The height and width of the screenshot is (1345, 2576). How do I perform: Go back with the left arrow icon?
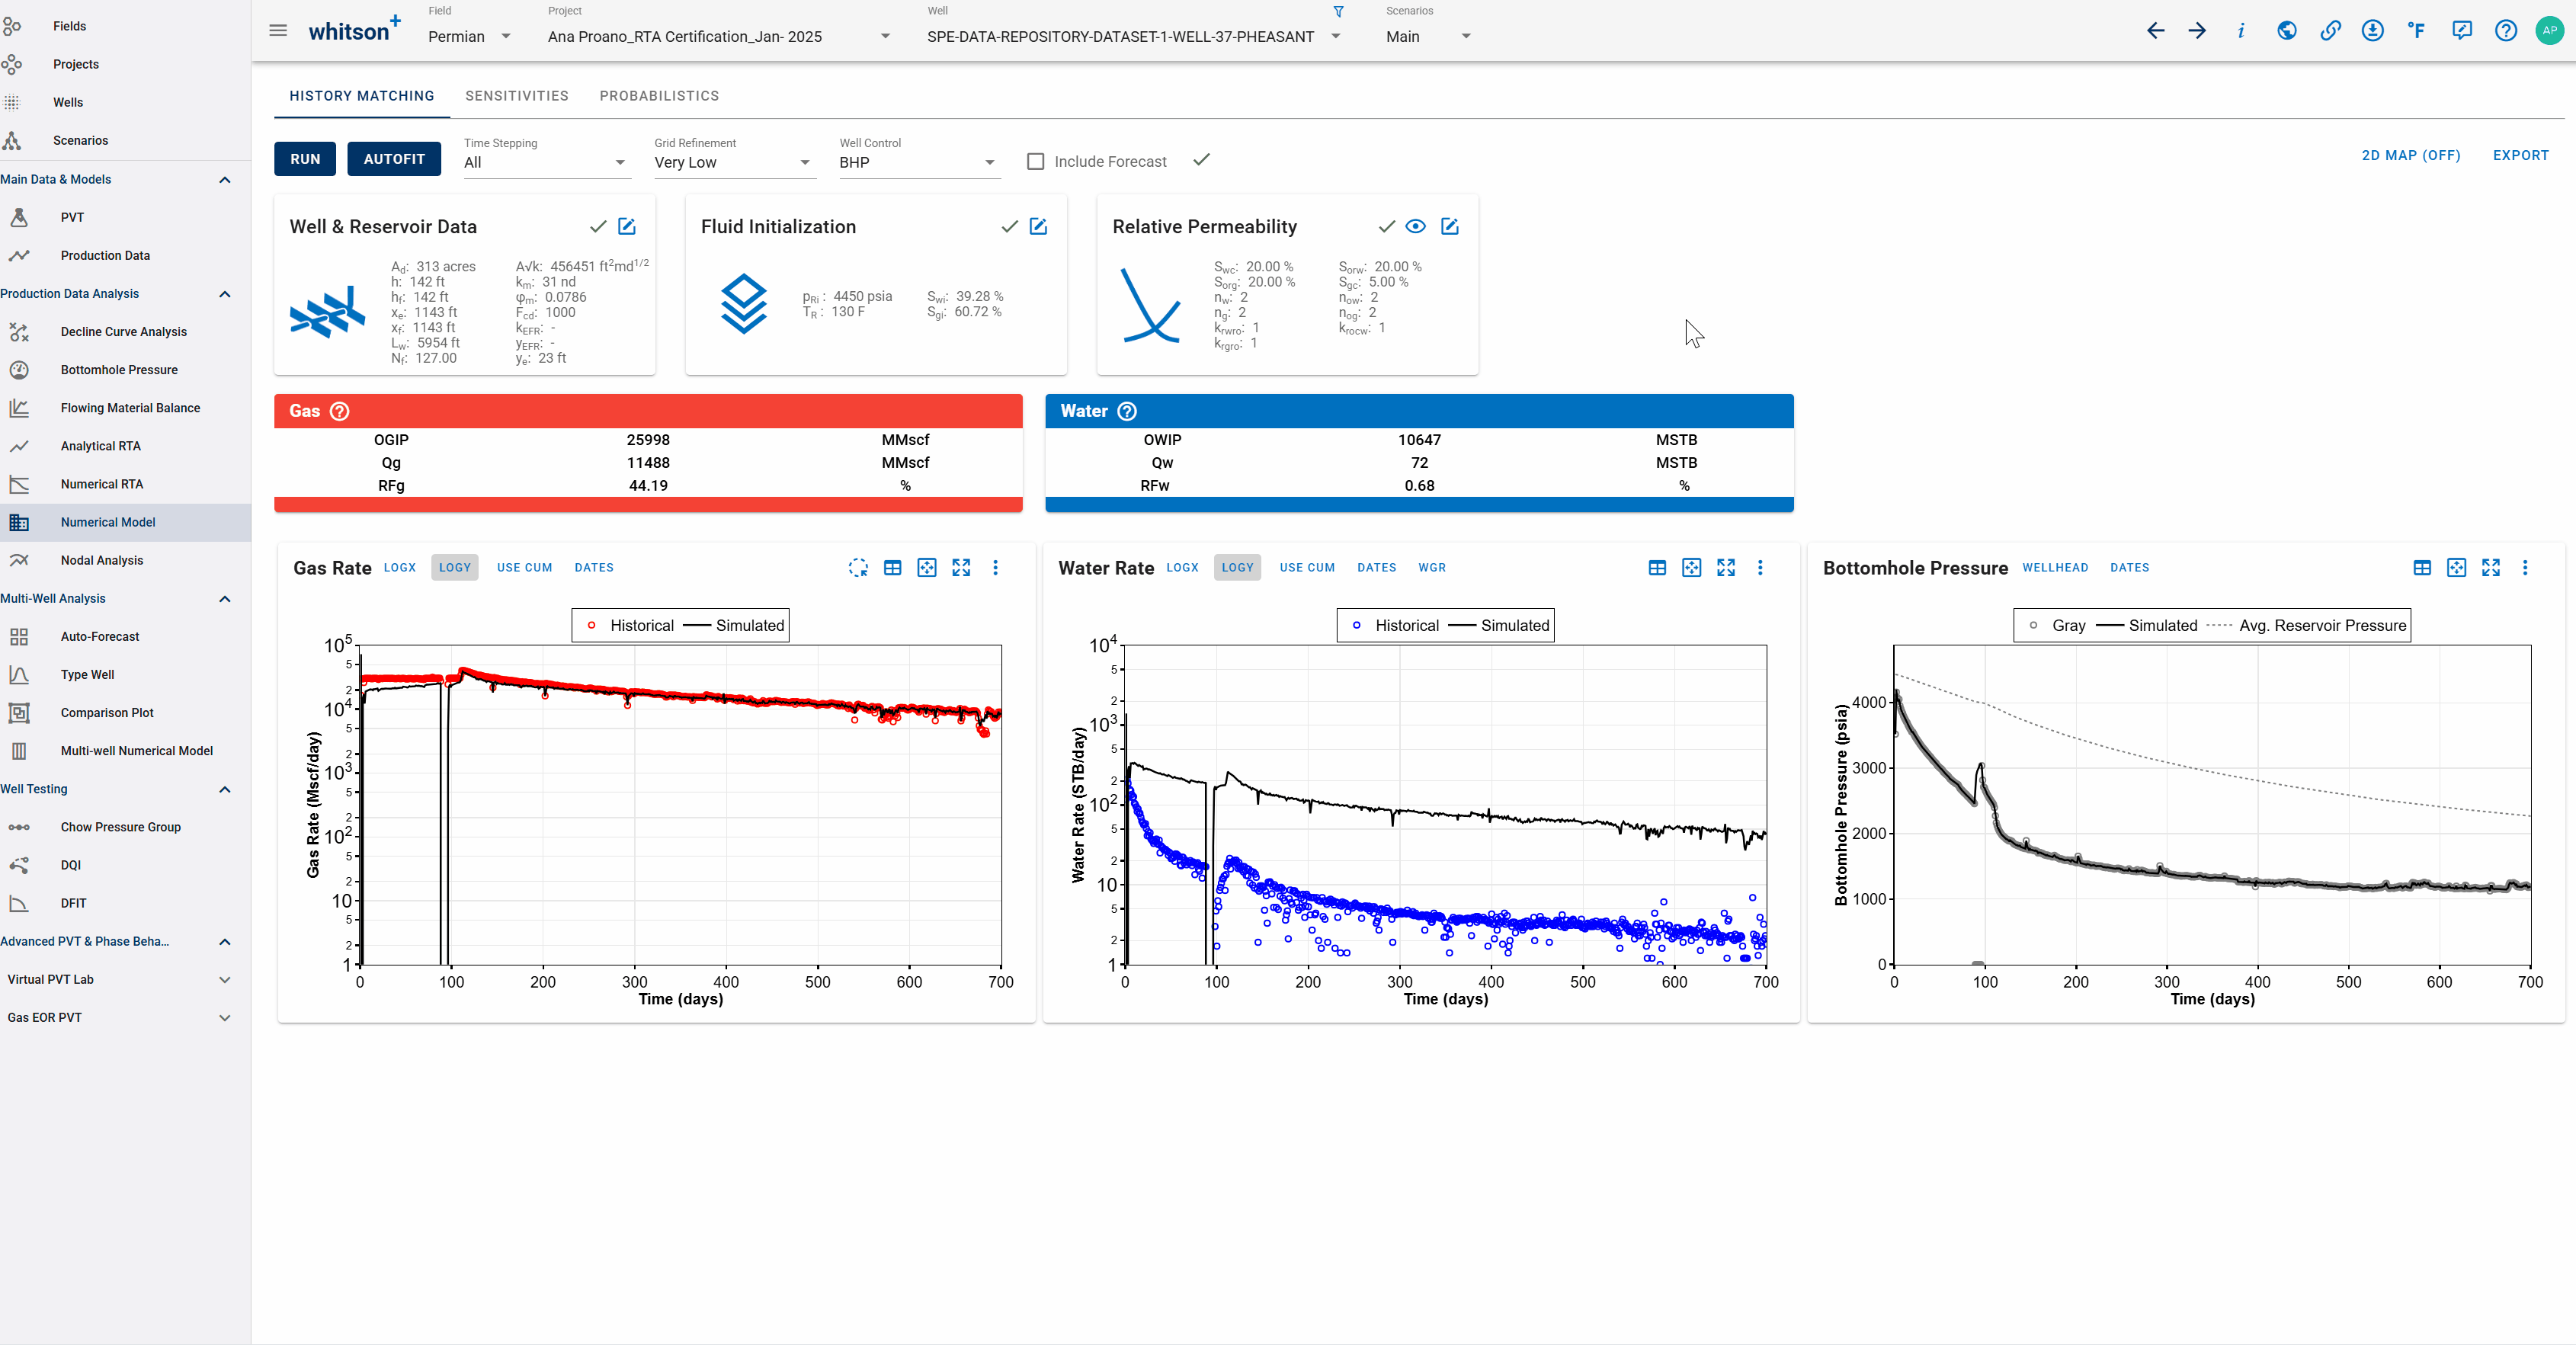pos(2155,31)
